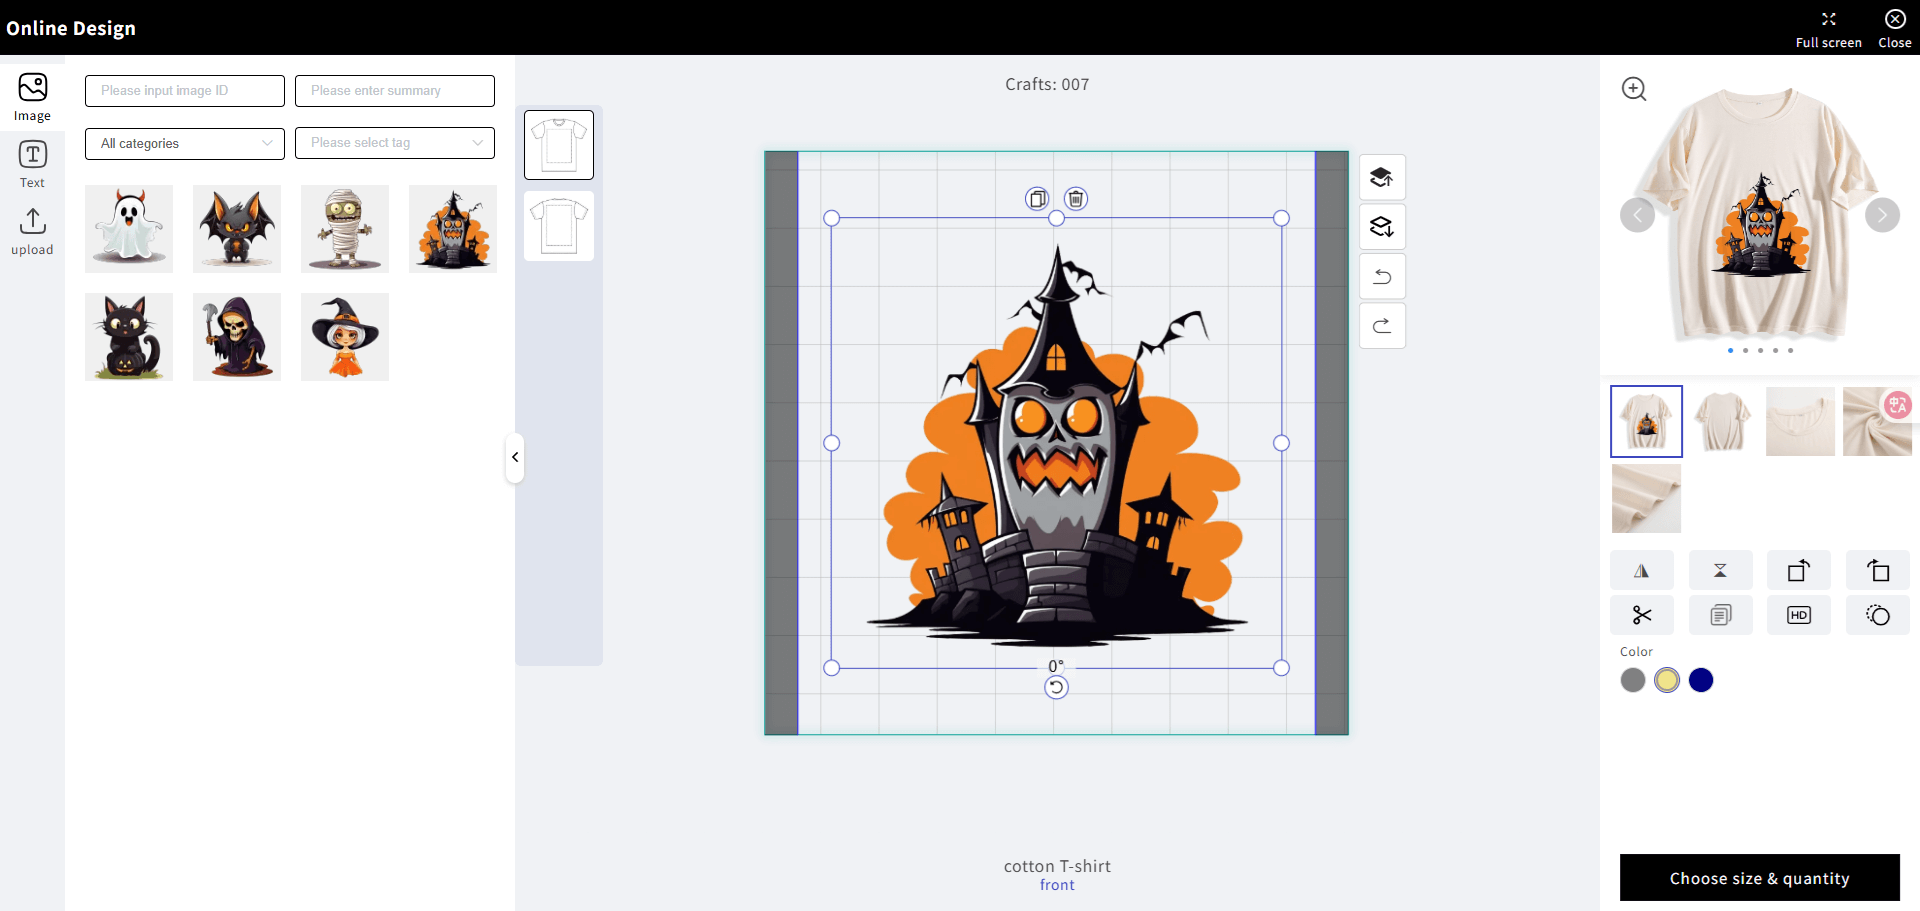This screenshot has height=911, width=1920.
Task: Zoom in on the T-shirt preview
Action: 1633,89
